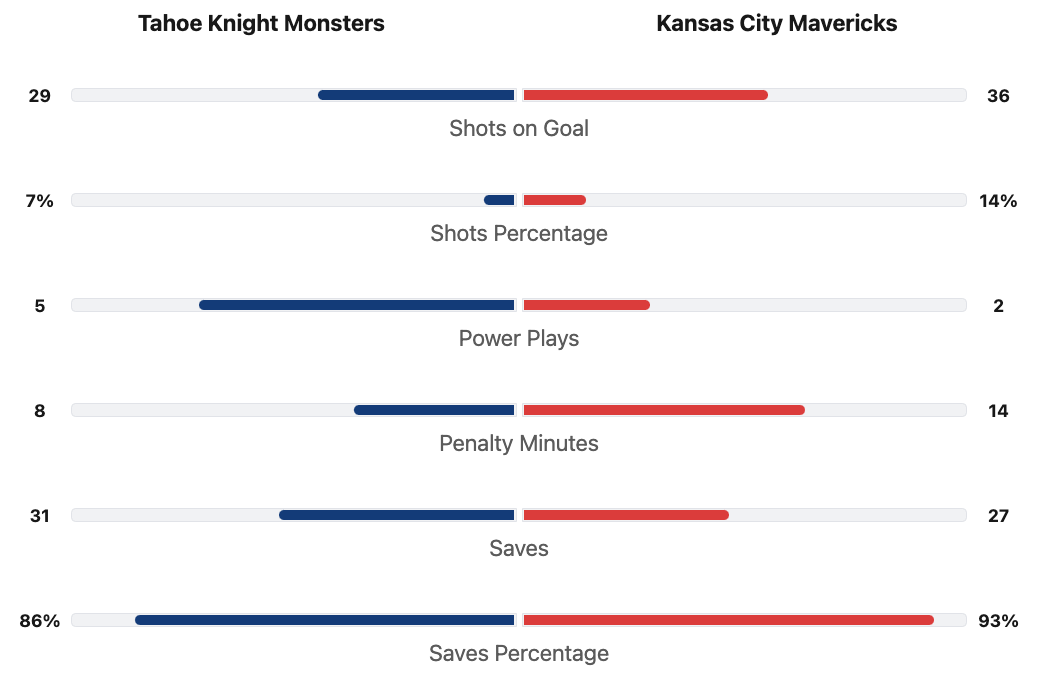Click the blue Penalty Minutes bar
The width and height of the screenshot is (1037, 685).
click(434, 410)
